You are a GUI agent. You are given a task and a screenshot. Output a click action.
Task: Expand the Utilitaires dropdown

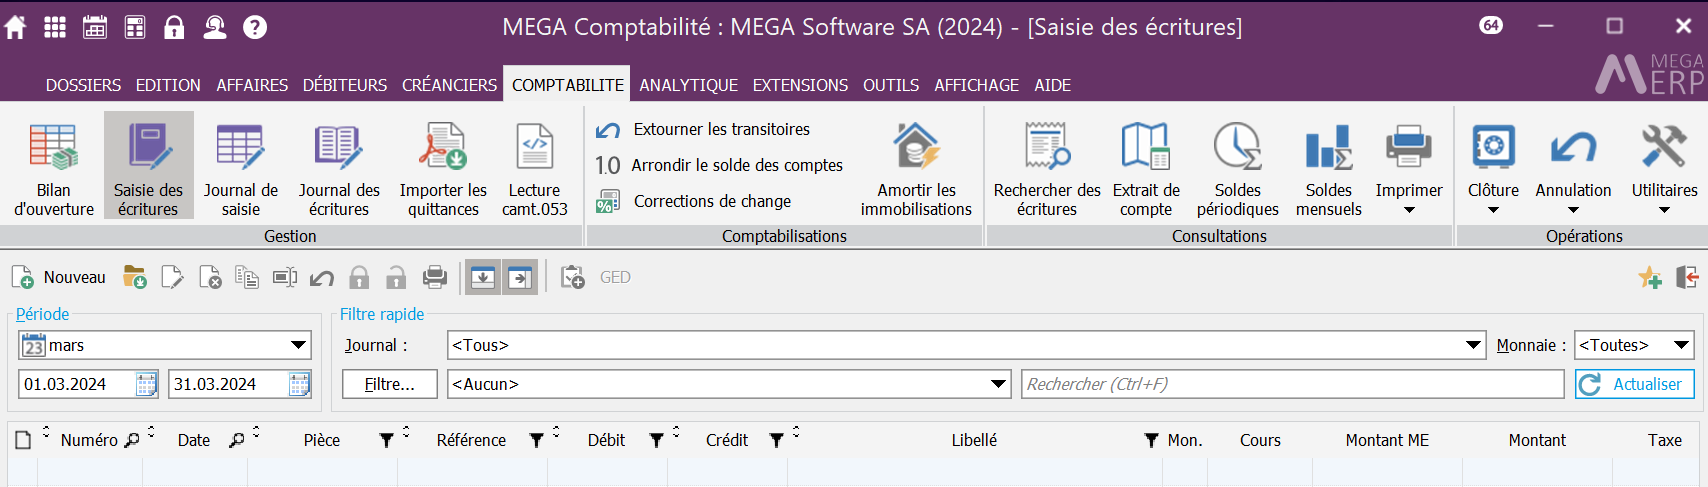tap(1664, 210)
